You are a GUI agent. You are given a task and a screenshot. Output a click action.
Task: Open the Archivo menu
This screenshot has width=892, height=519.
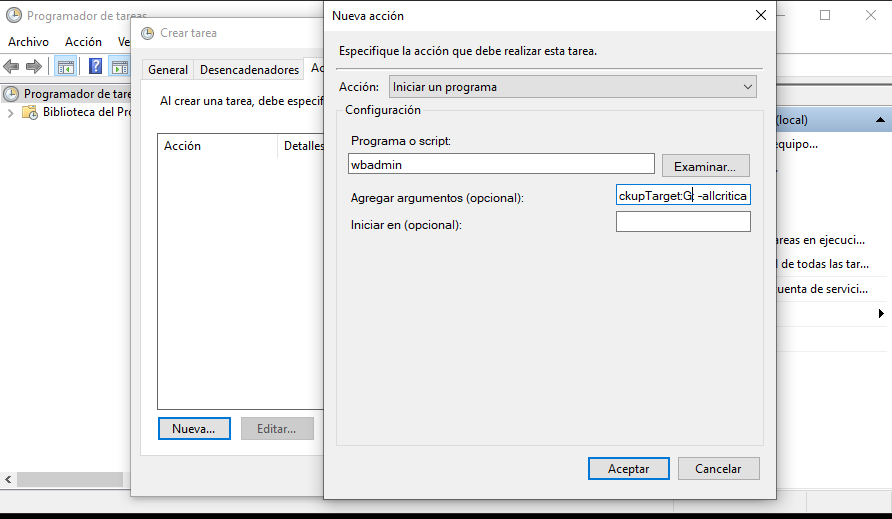coord(28,42)
